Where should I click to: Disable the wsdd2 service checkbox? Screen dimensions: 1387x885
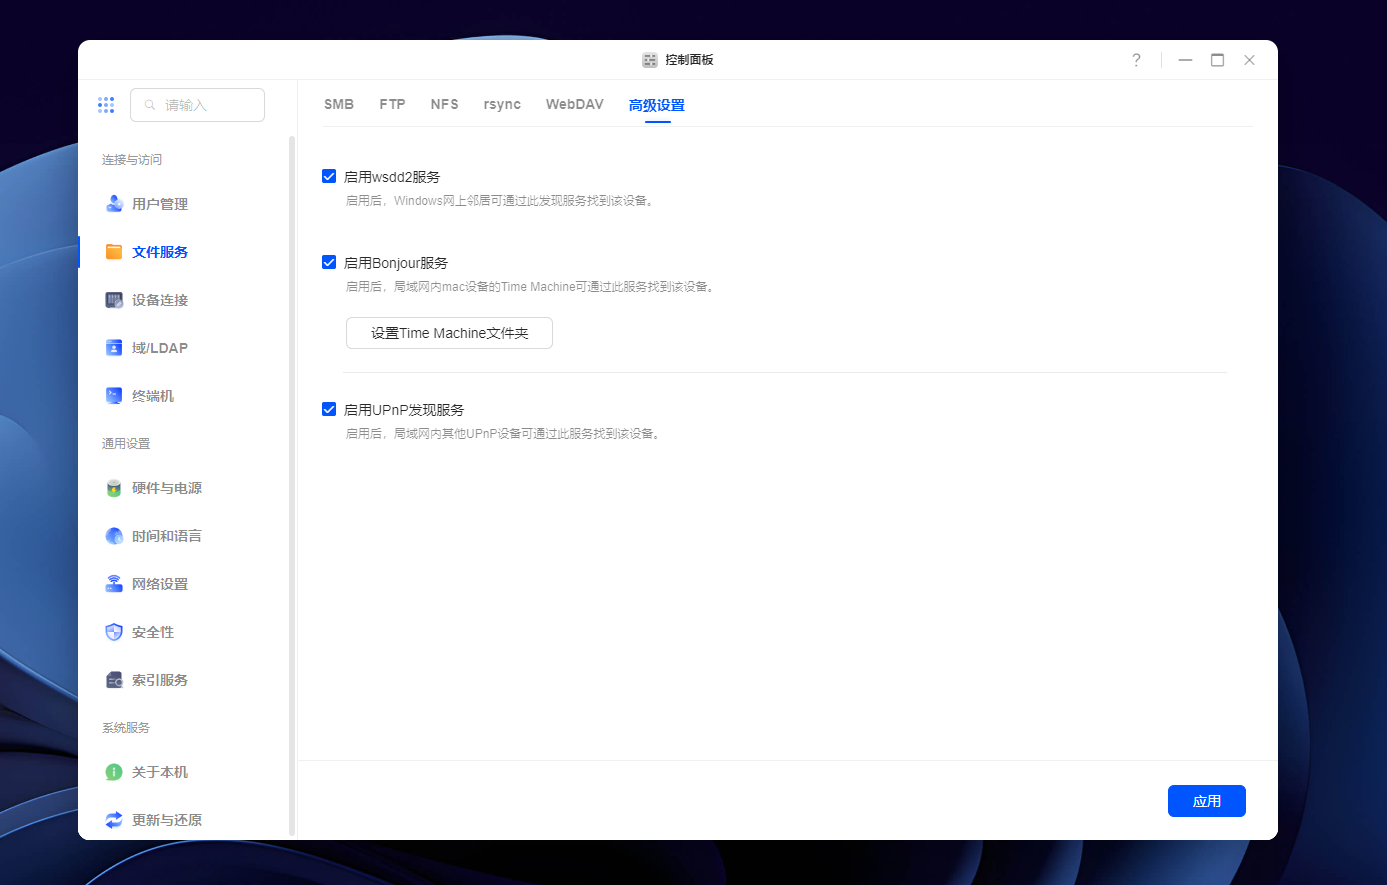click(329, 176)
